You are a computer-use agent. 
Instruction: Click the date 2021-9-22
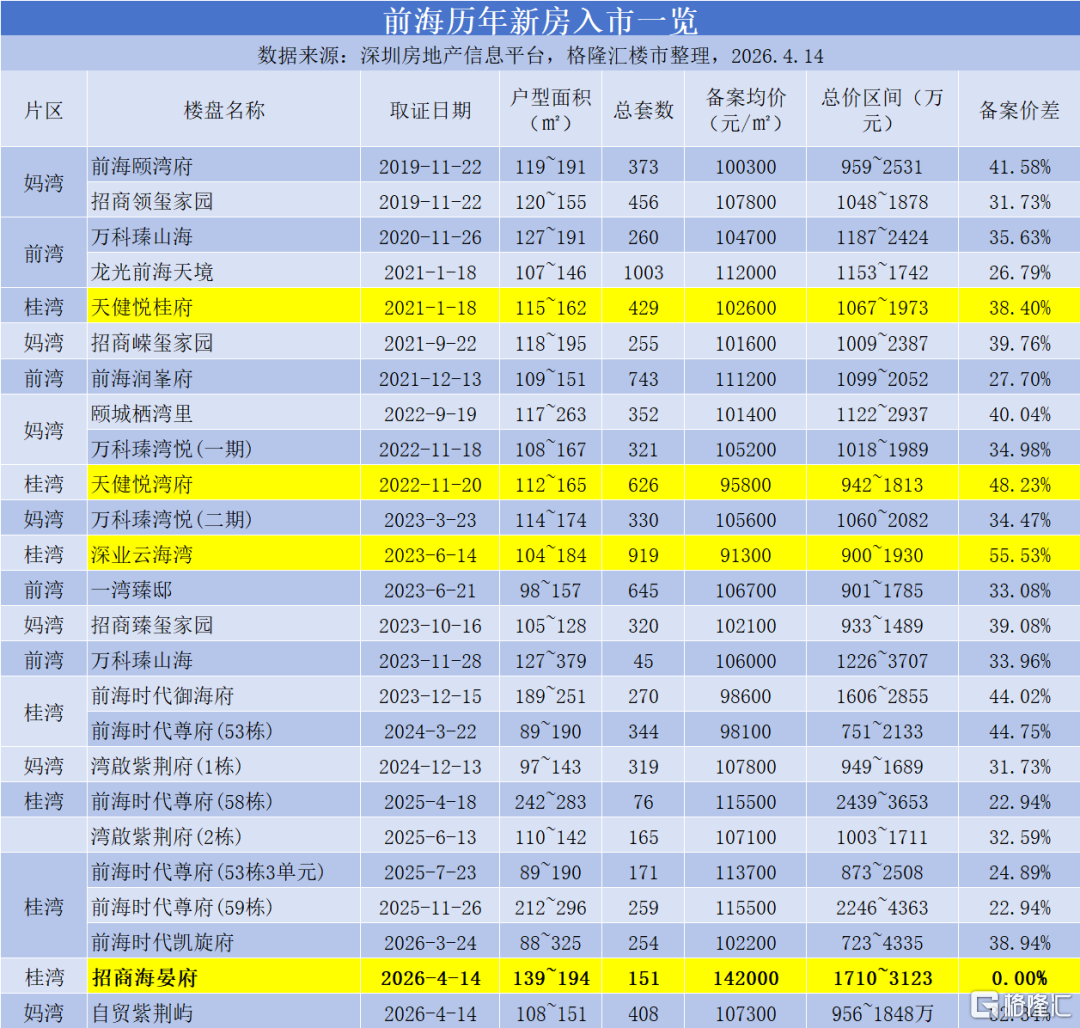point(430,344)
